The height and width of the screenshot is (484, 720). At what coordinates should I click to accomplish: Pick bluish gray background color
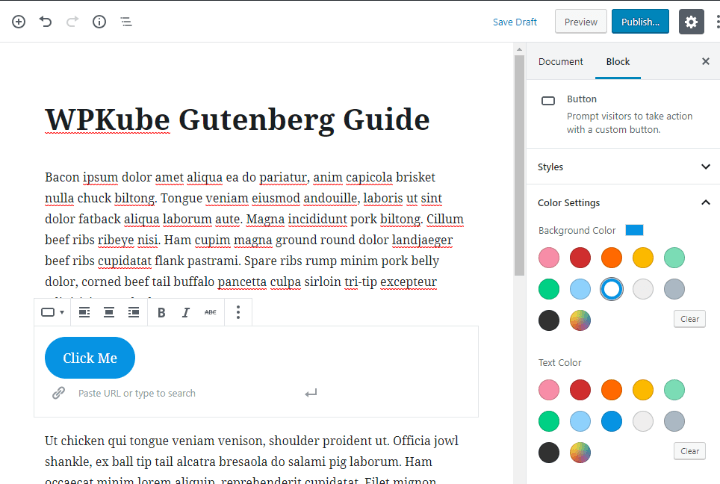(674, 289)
